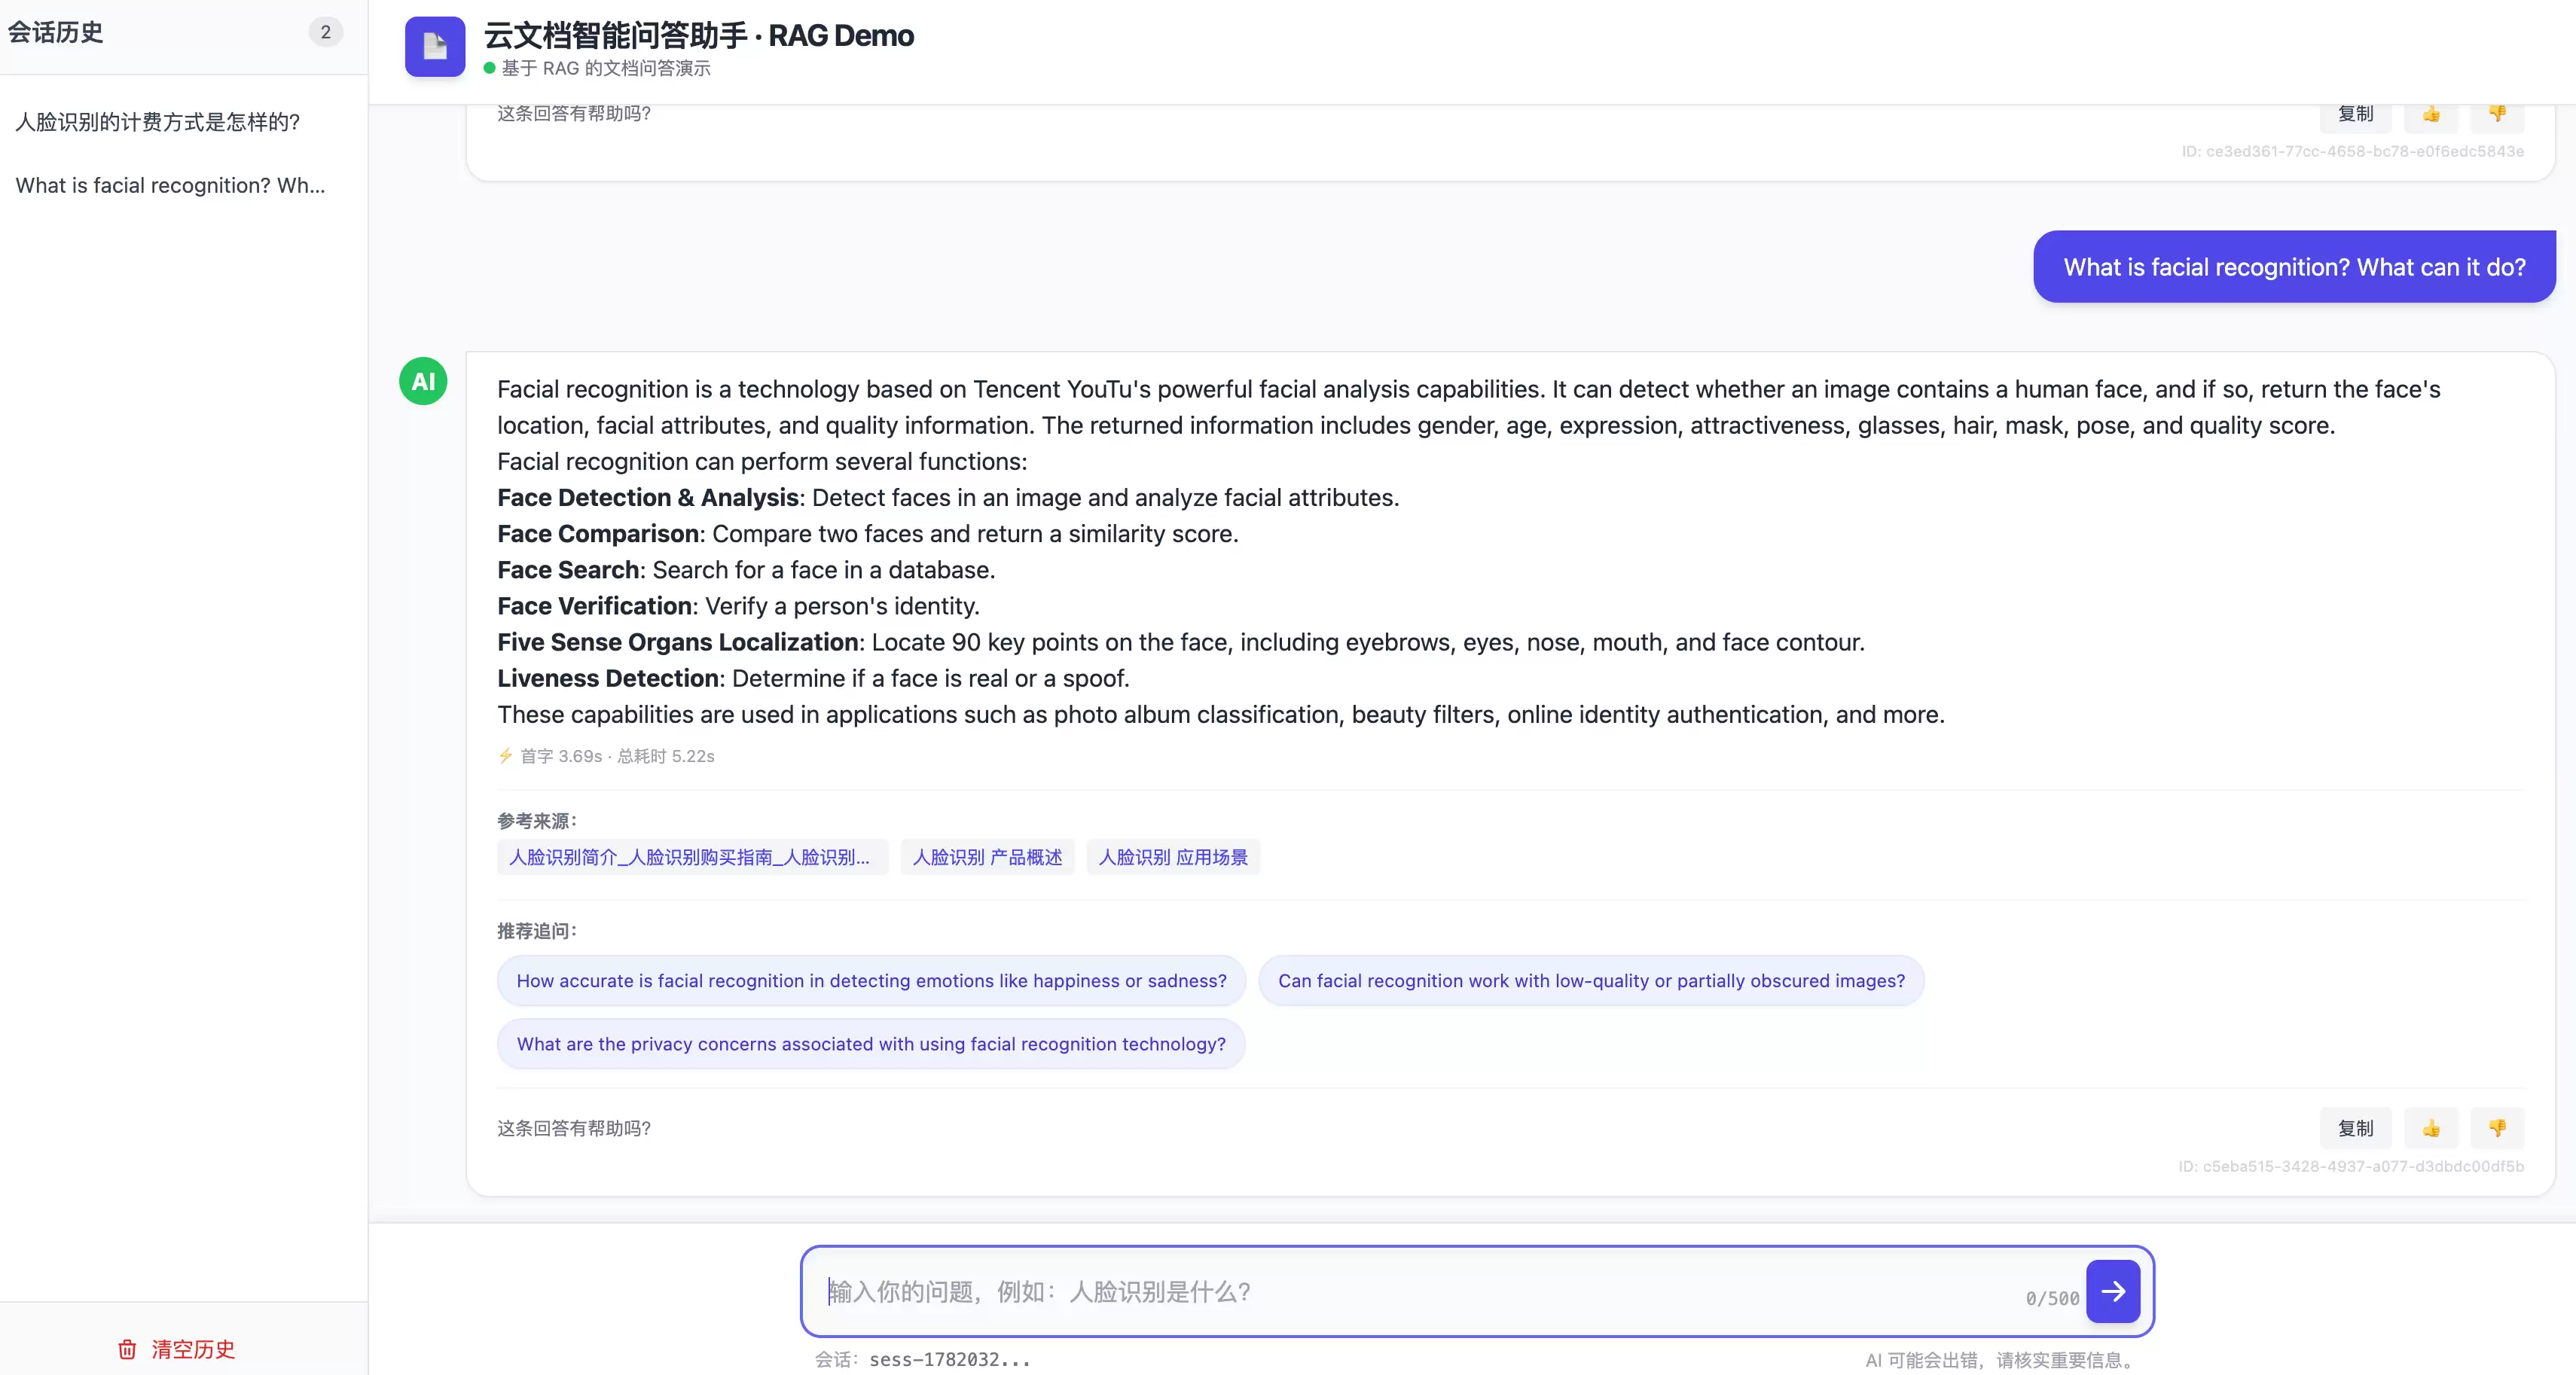The width and height of the screenshot is (2576, 1375).
Task: Focus the question input field
Action: pyautogui.click(x=1420, y=1291)
